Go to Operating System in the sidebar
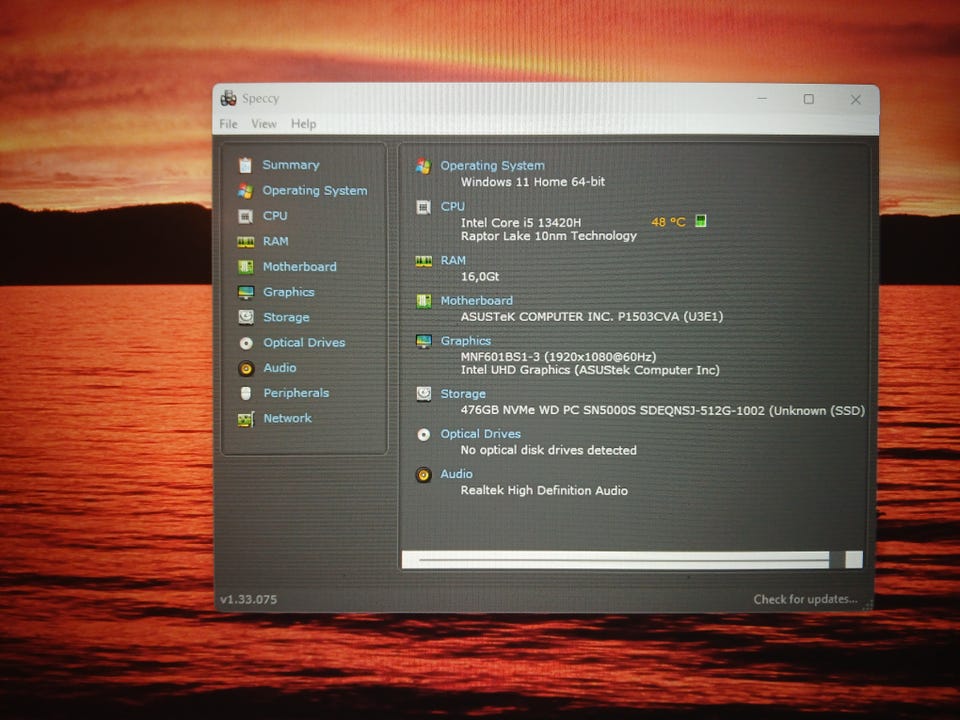 [315, 190]
